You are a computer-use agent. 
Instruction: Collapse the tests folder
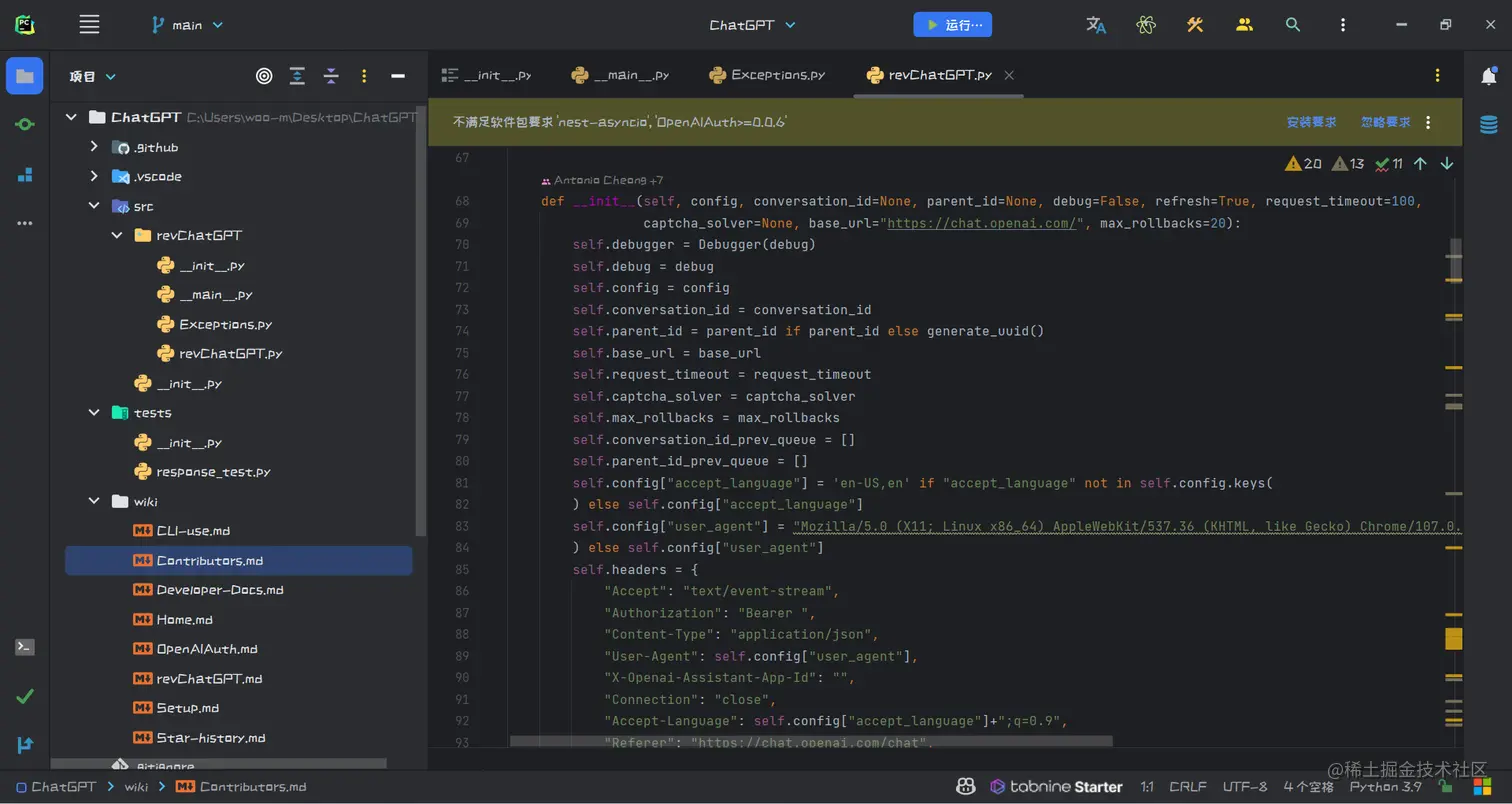94,412
